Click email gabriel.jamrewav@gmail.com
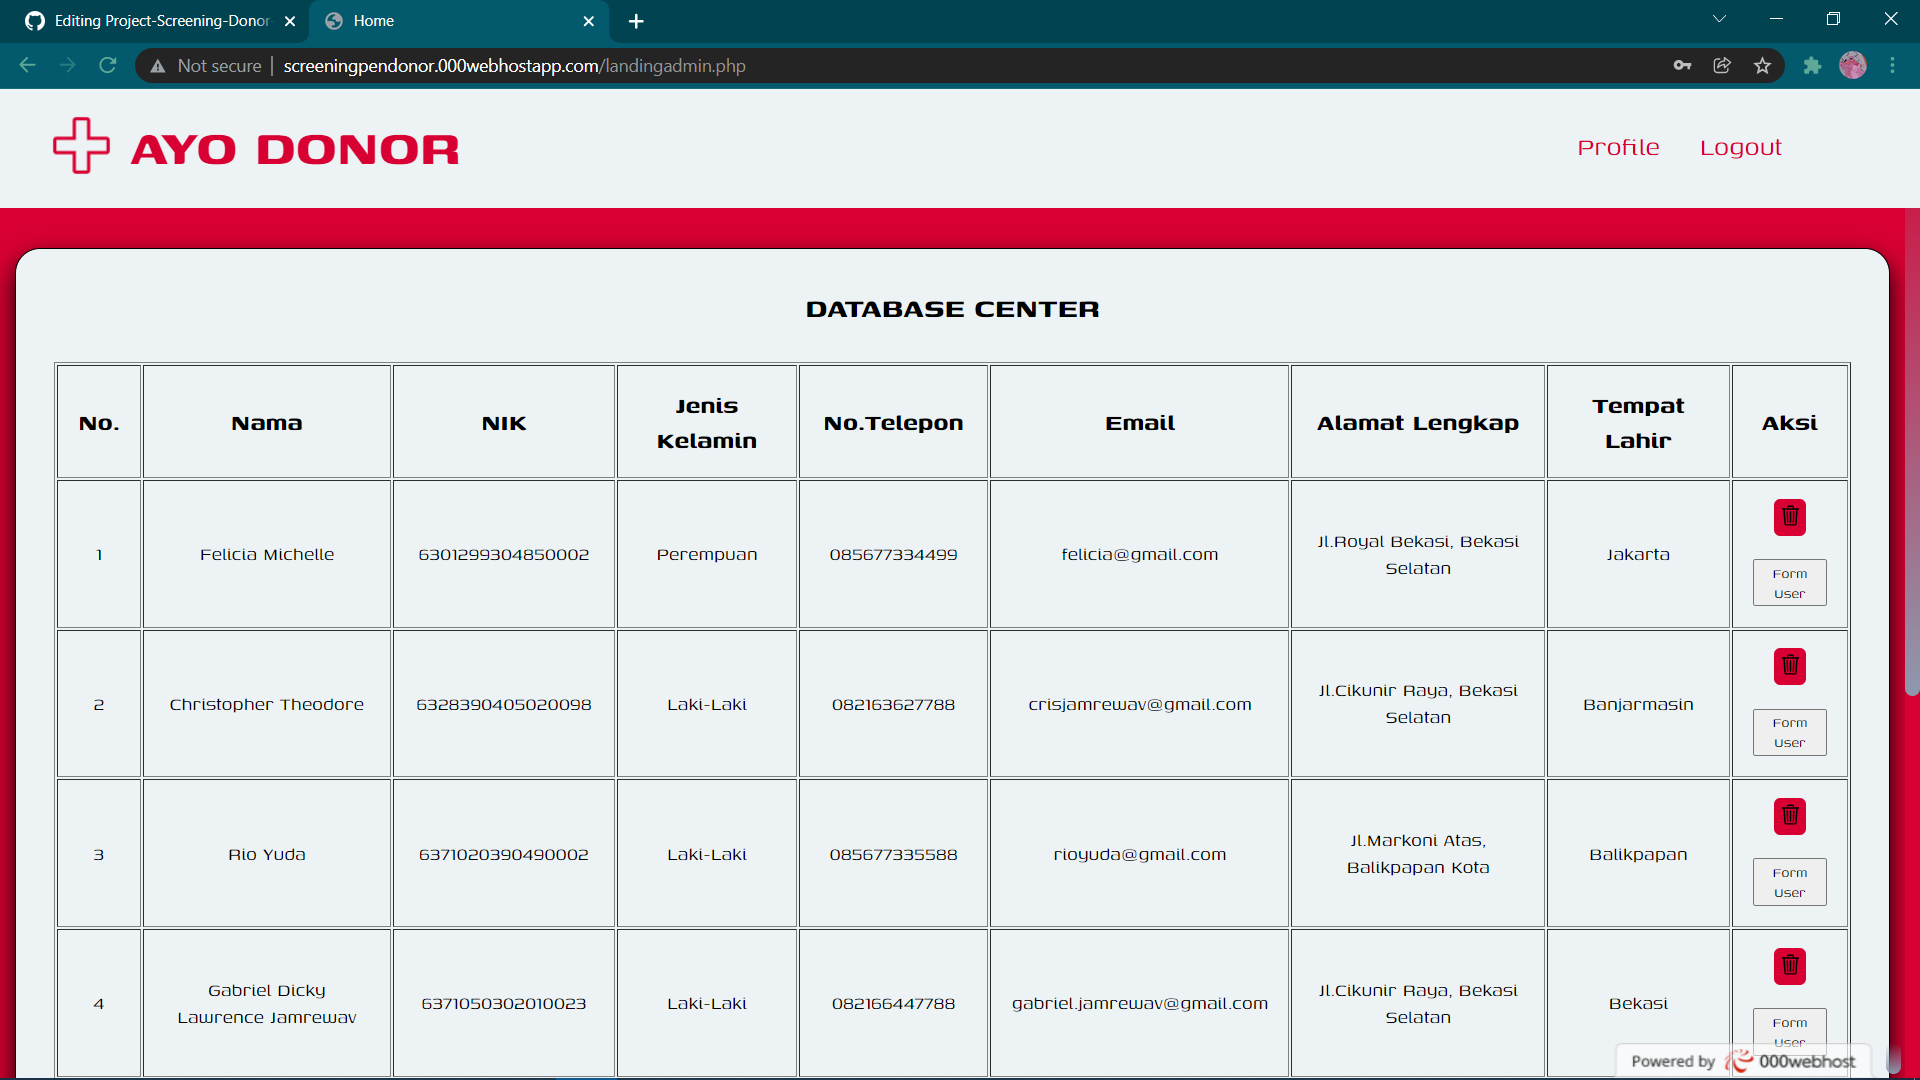 tap(1140, 1003)
